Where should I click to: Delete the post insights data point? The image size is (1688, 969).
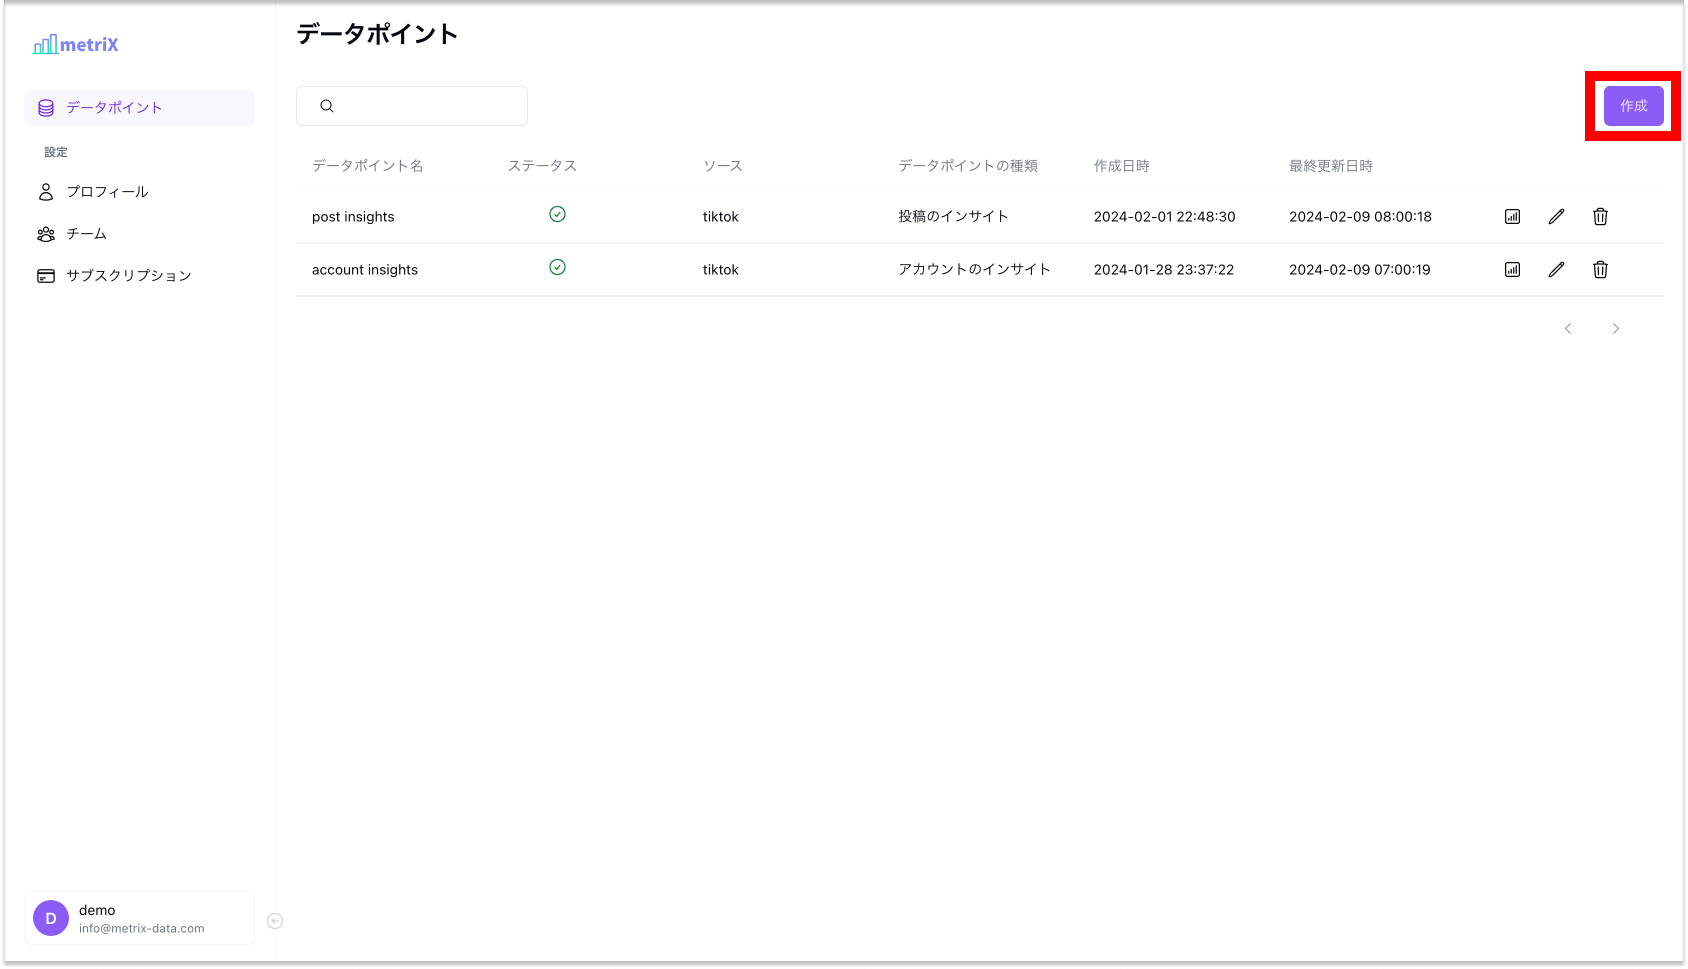click(x=1600, y=217)
